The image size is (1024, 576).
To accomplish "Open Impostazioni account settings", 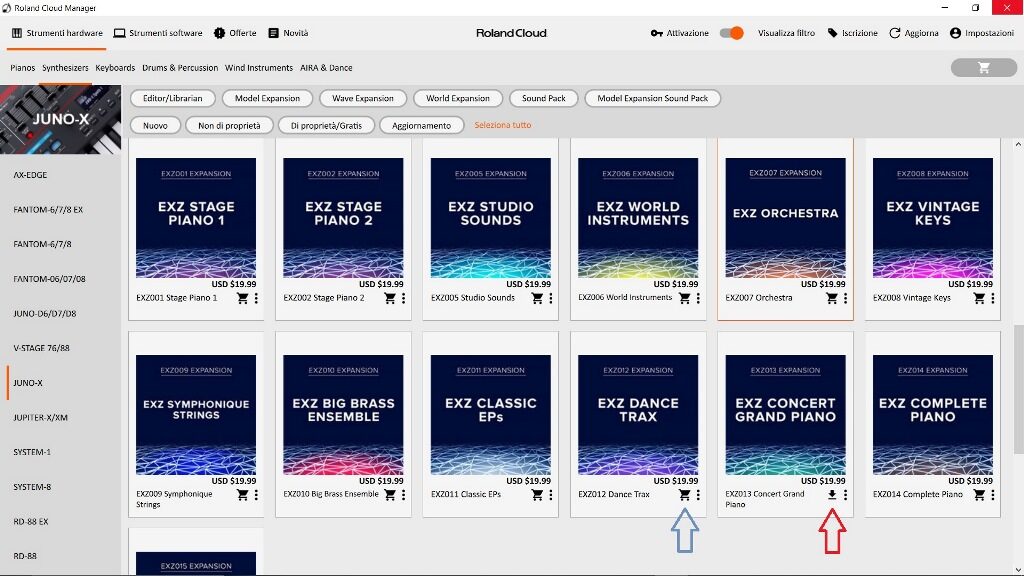I will 982,33.
